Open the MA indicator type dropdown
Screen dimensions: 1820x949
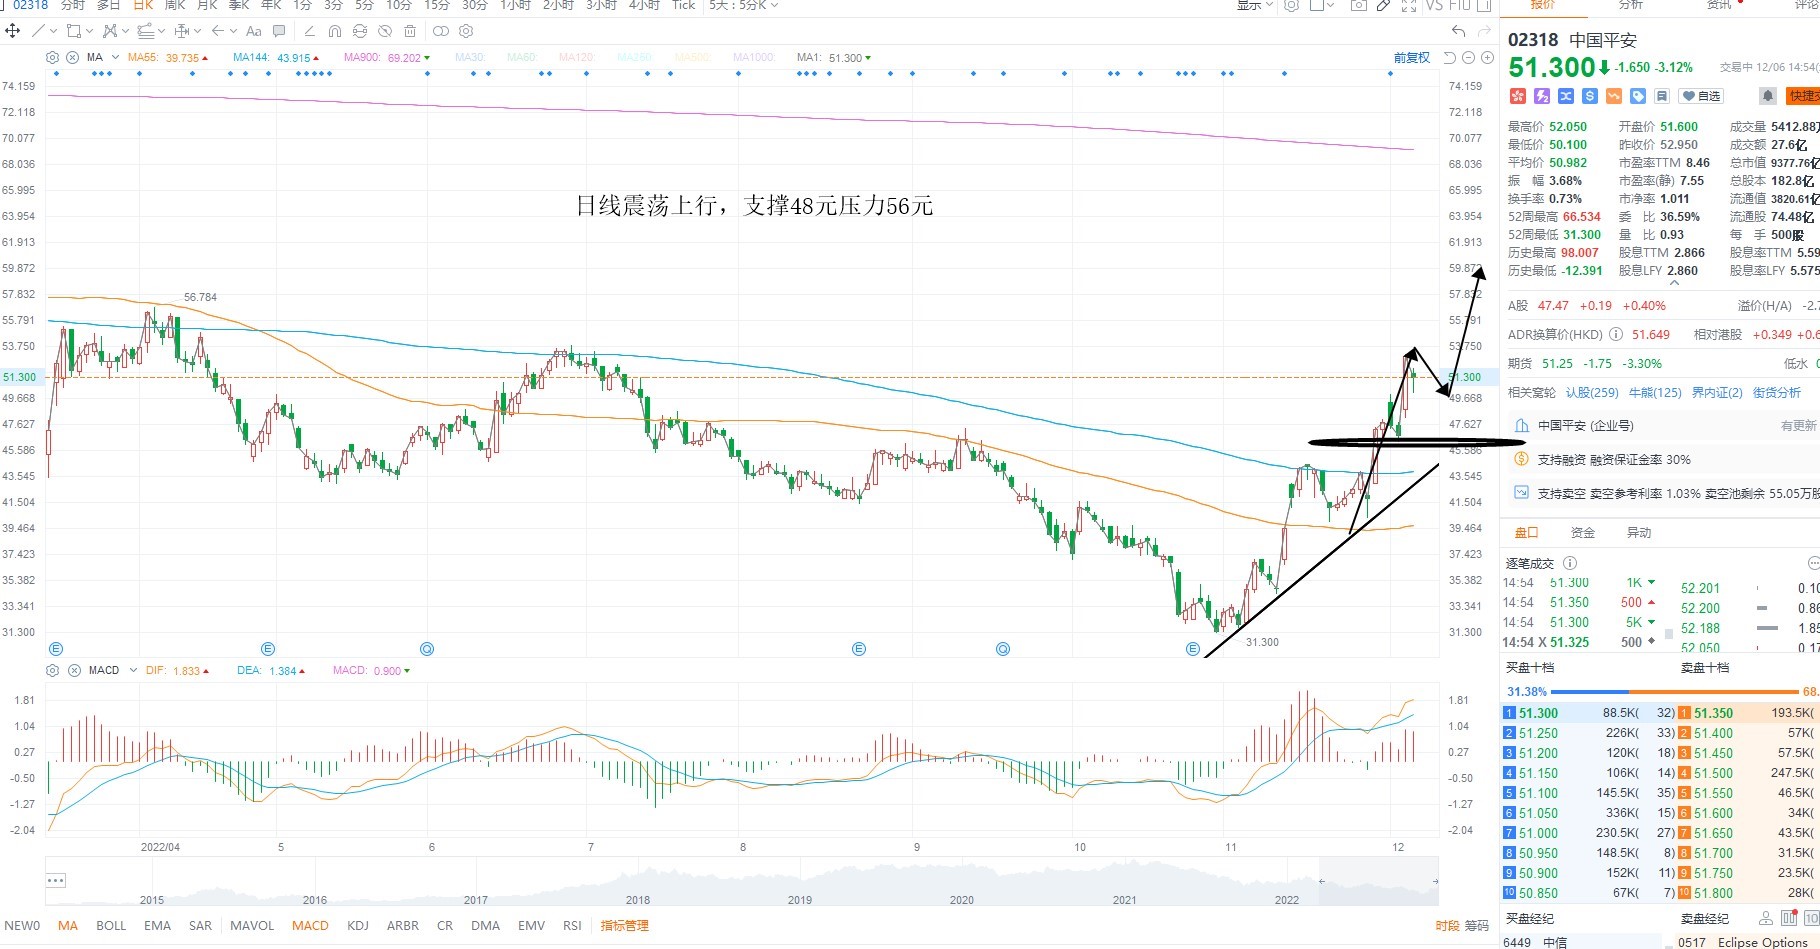tap(116, 57)
